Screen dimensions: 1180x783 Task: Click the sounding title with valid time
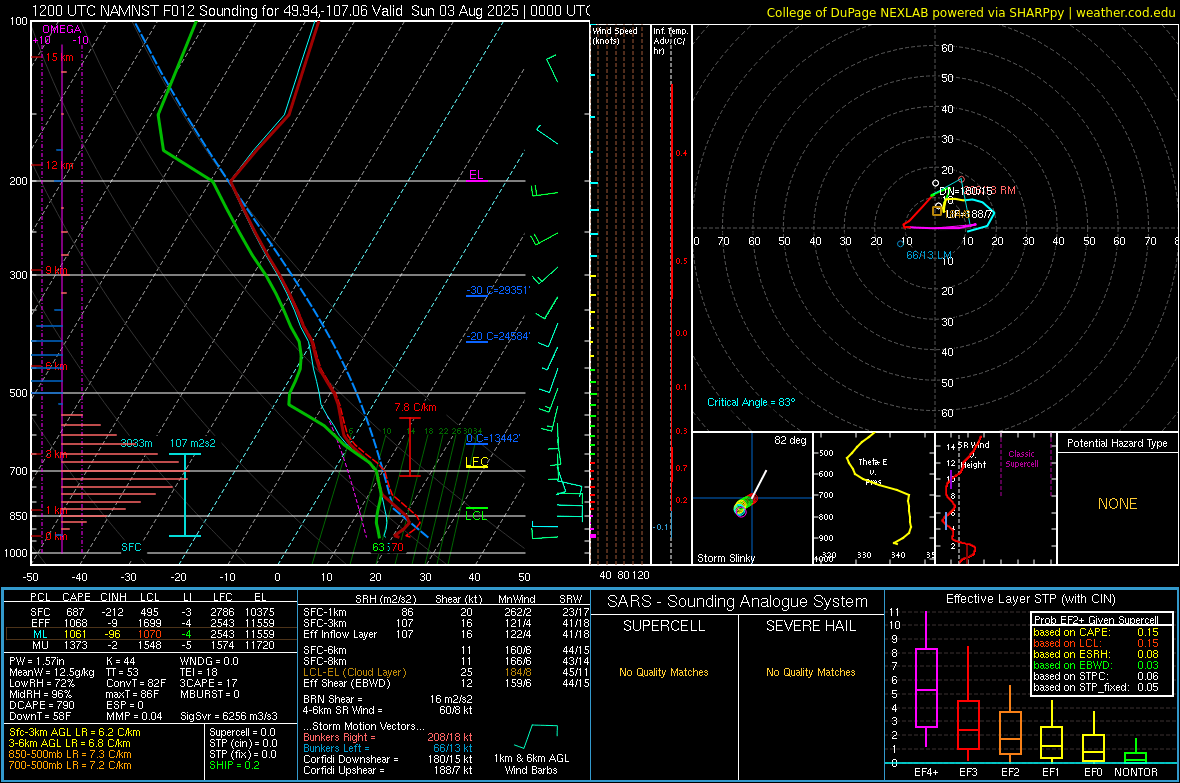[x=311, y=11]
